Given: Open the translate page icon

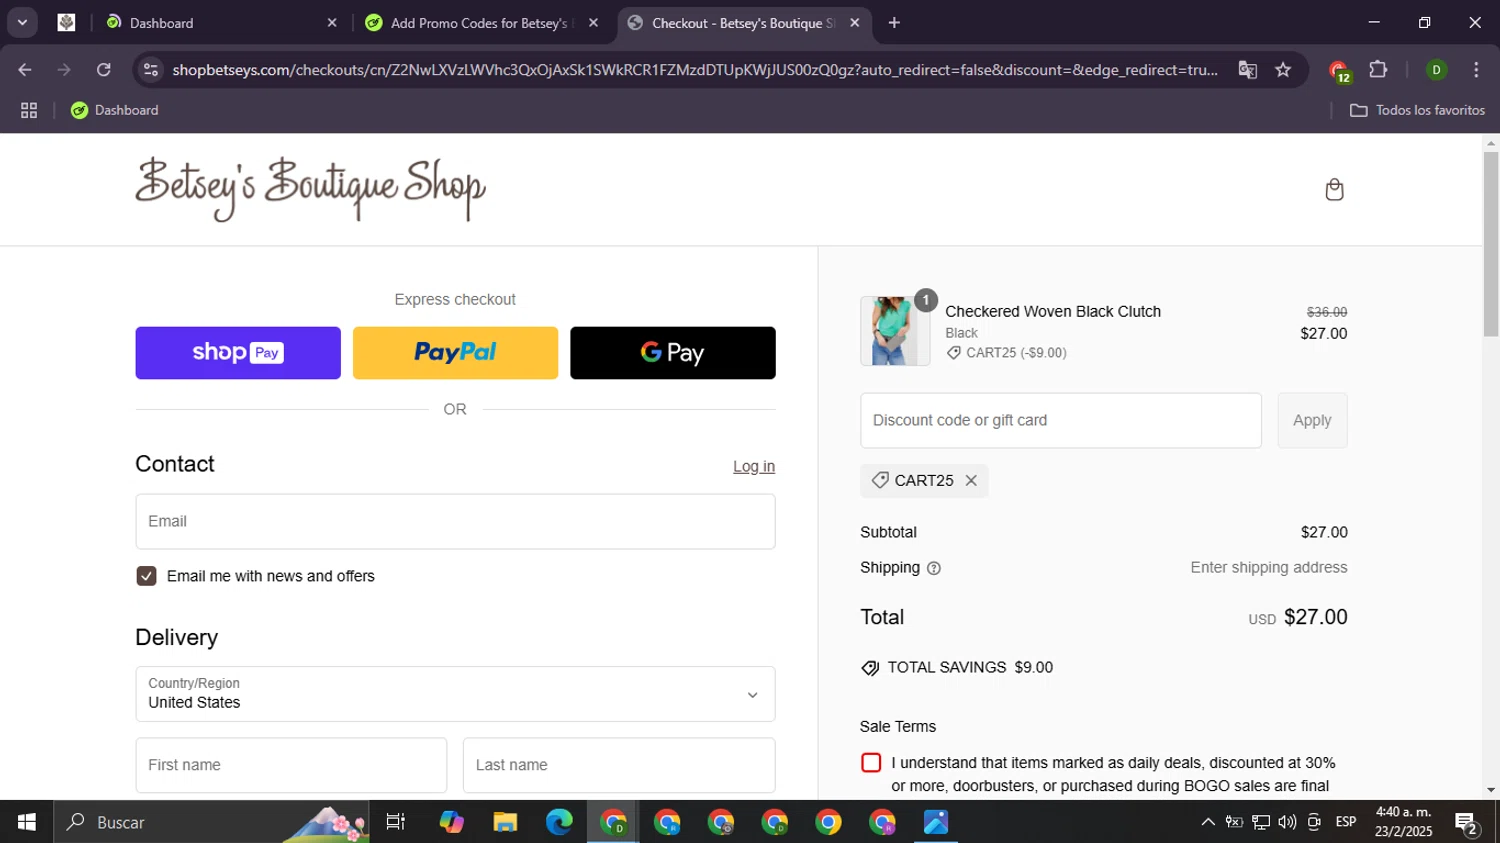Looking at the screenshot, I should pos(1247,70).
